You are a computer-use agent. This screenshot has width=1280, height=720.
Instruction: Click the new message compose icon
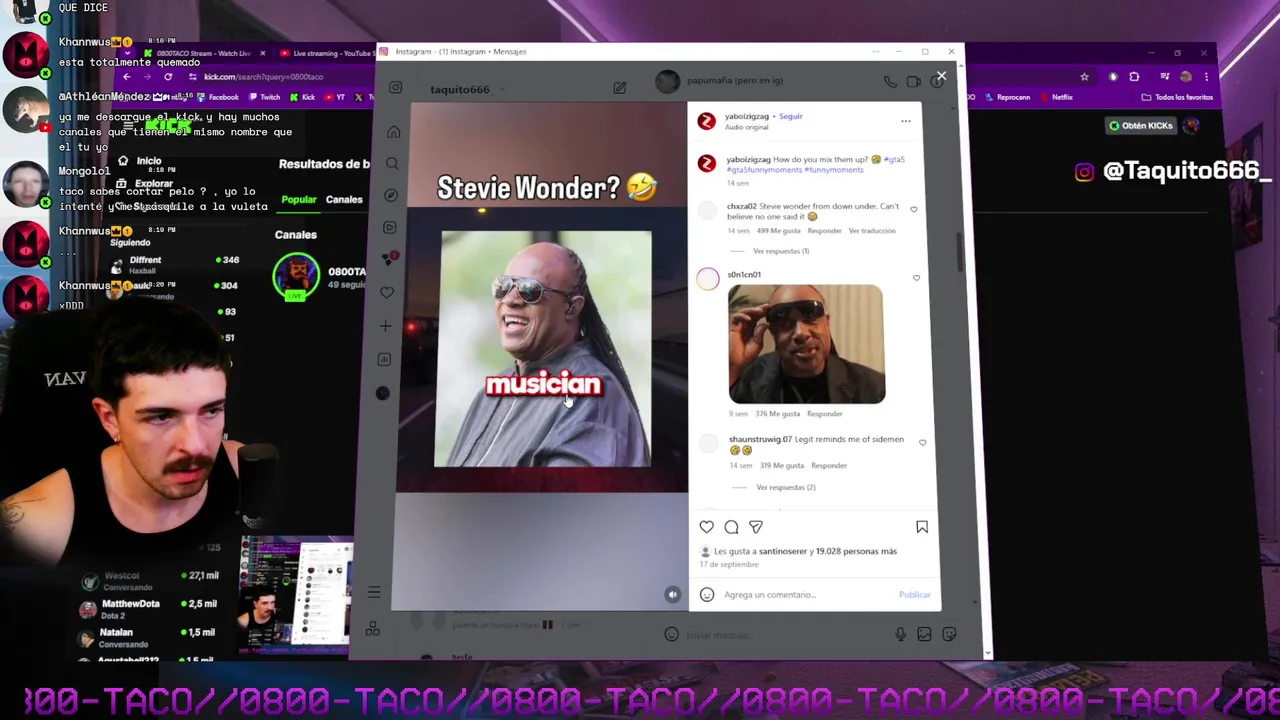coord(620,88)
